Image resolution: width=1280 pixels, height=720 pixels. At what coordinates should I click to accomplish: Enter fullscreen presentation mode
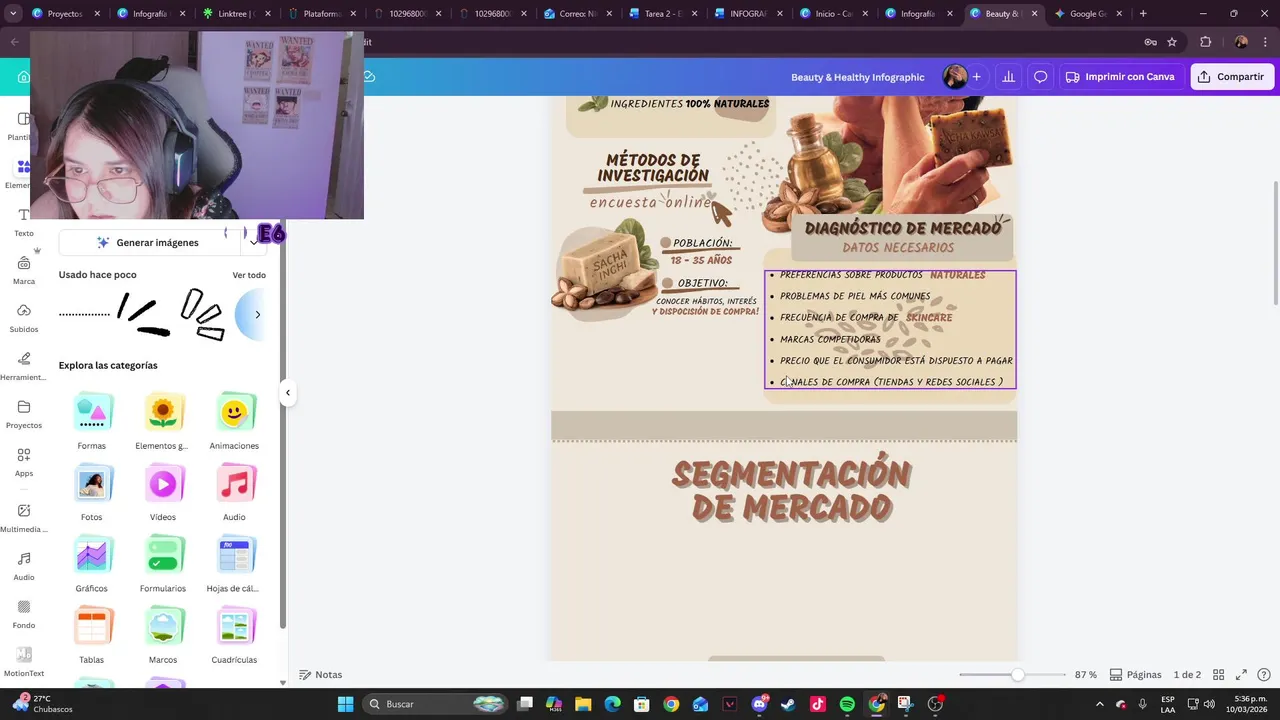tap(1241, 675)
